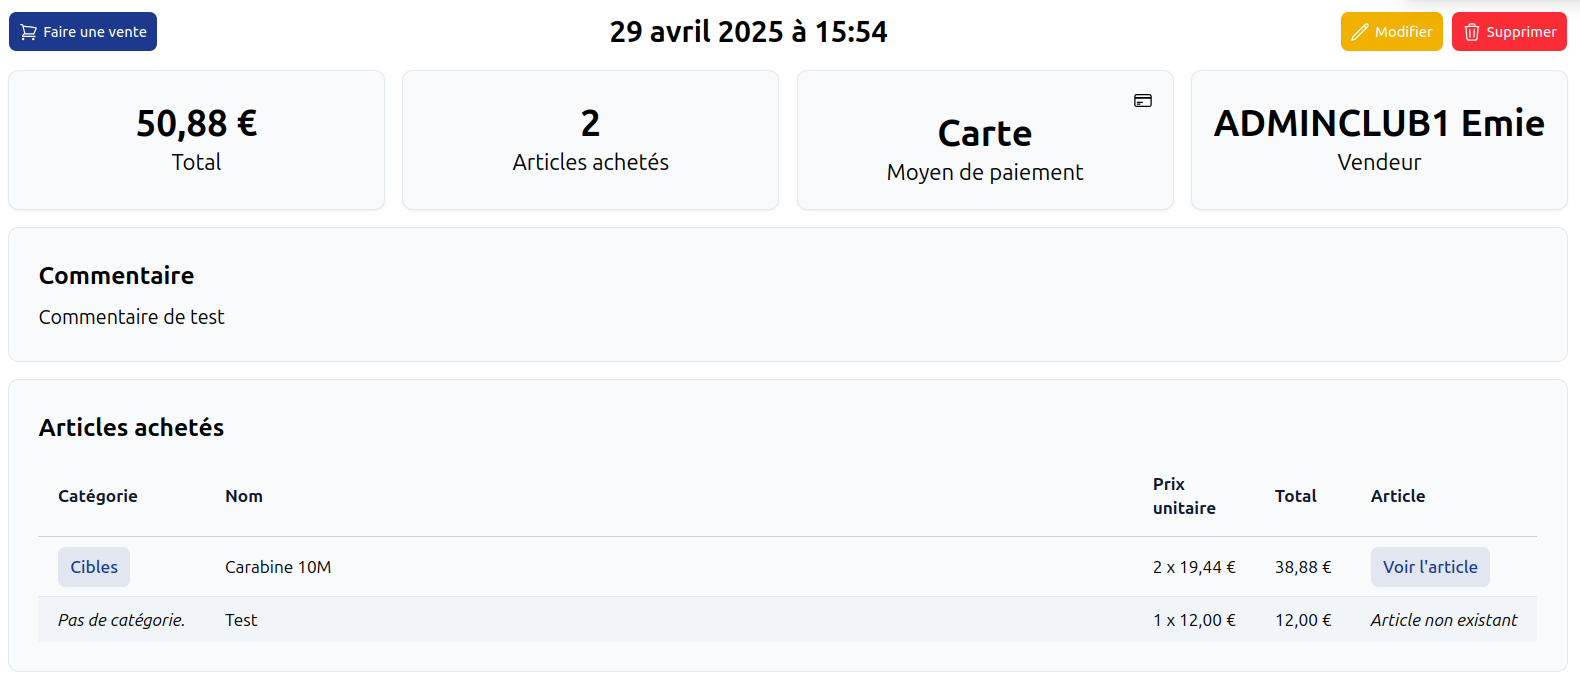Click the Catégorie column header

click(98, 496)
